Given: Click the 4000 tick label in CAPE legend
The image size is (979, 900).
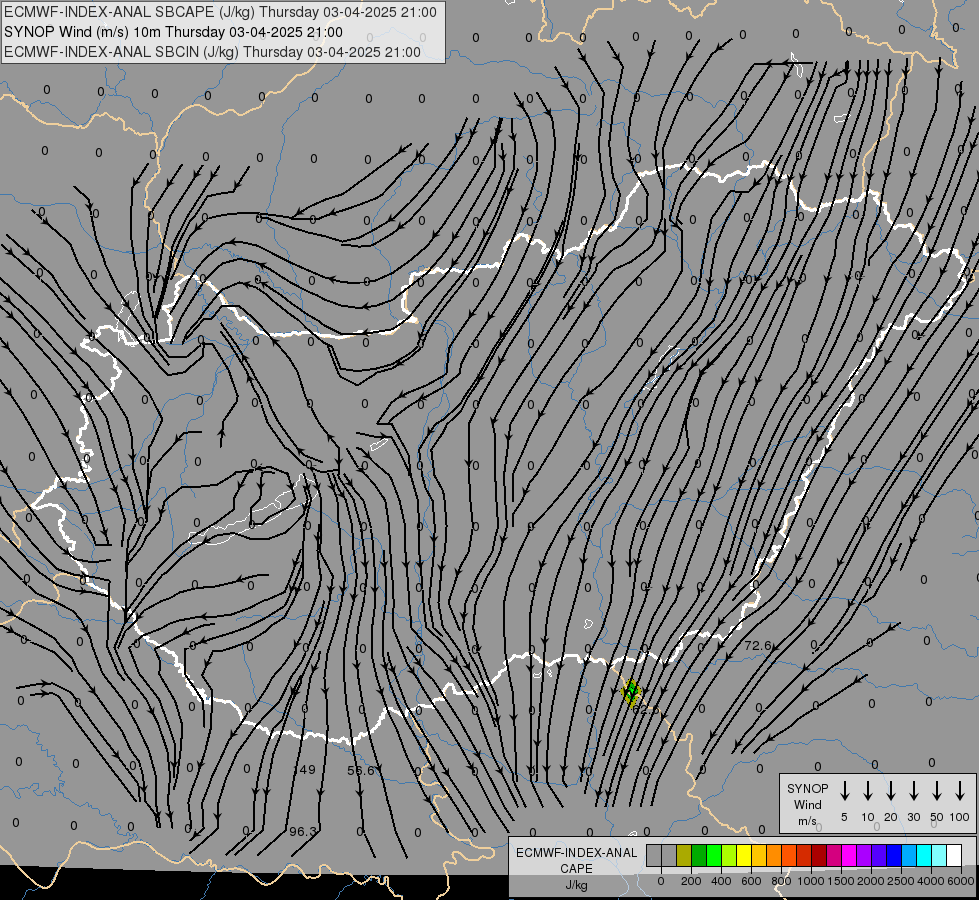Looking at the screenshot, I should [931, 881].
